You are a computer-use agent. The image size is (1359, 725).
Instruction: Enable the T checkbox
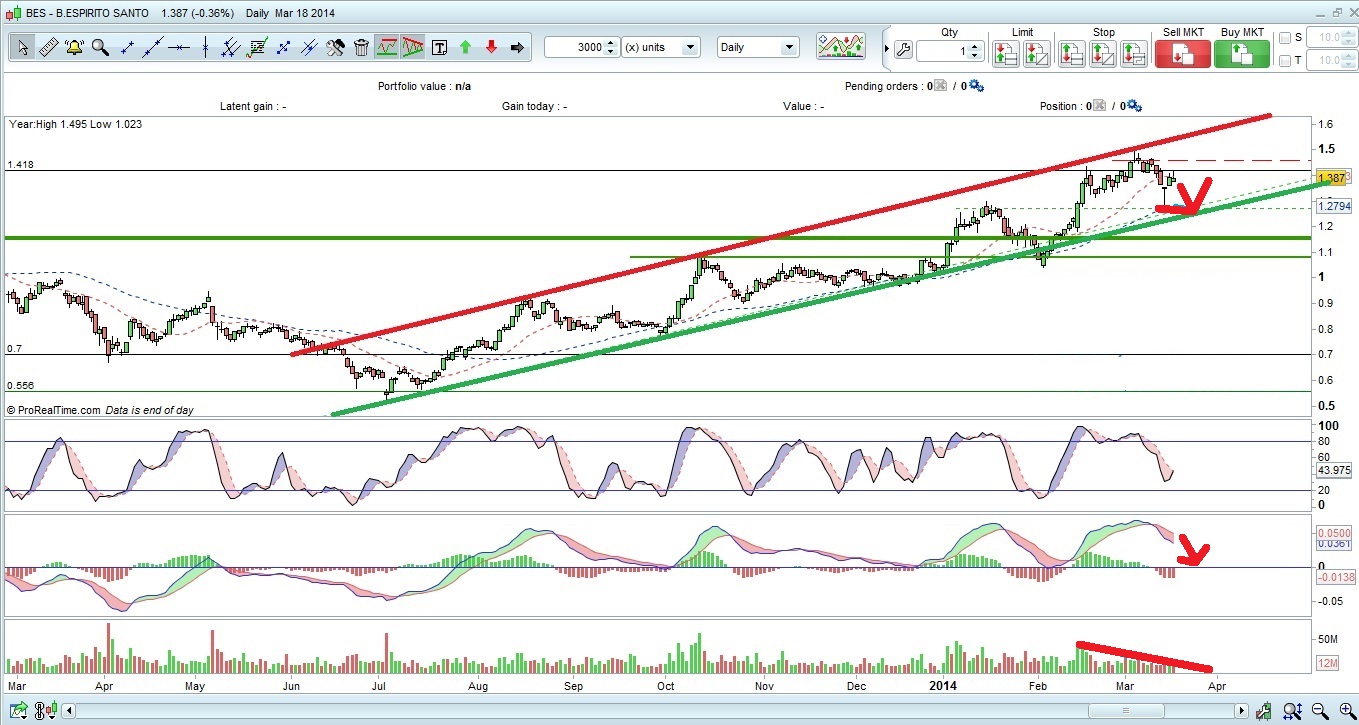[1285, 61]
